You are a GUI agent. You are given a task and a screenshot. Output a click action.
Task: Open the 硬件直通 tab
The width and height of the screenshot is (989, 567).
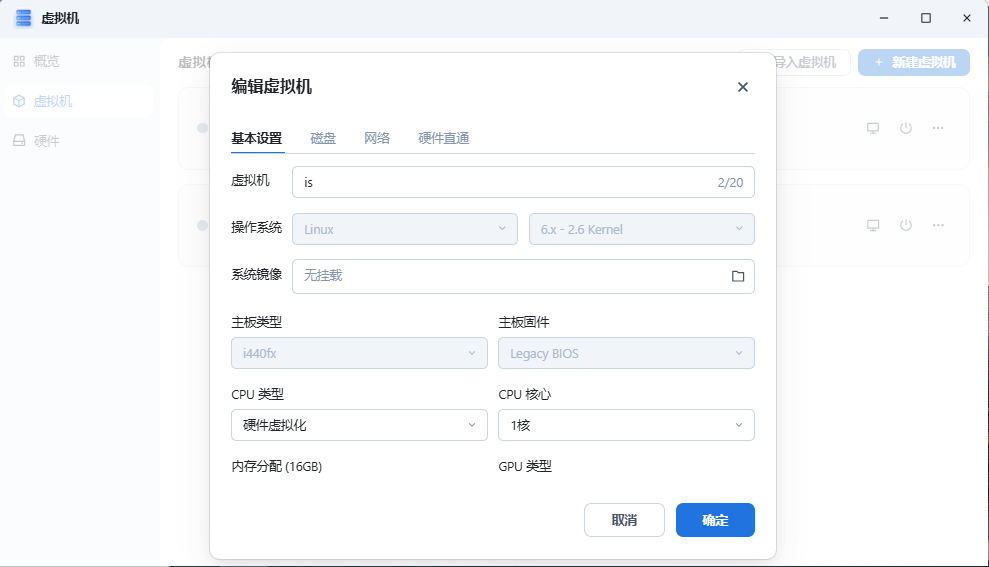443,138
